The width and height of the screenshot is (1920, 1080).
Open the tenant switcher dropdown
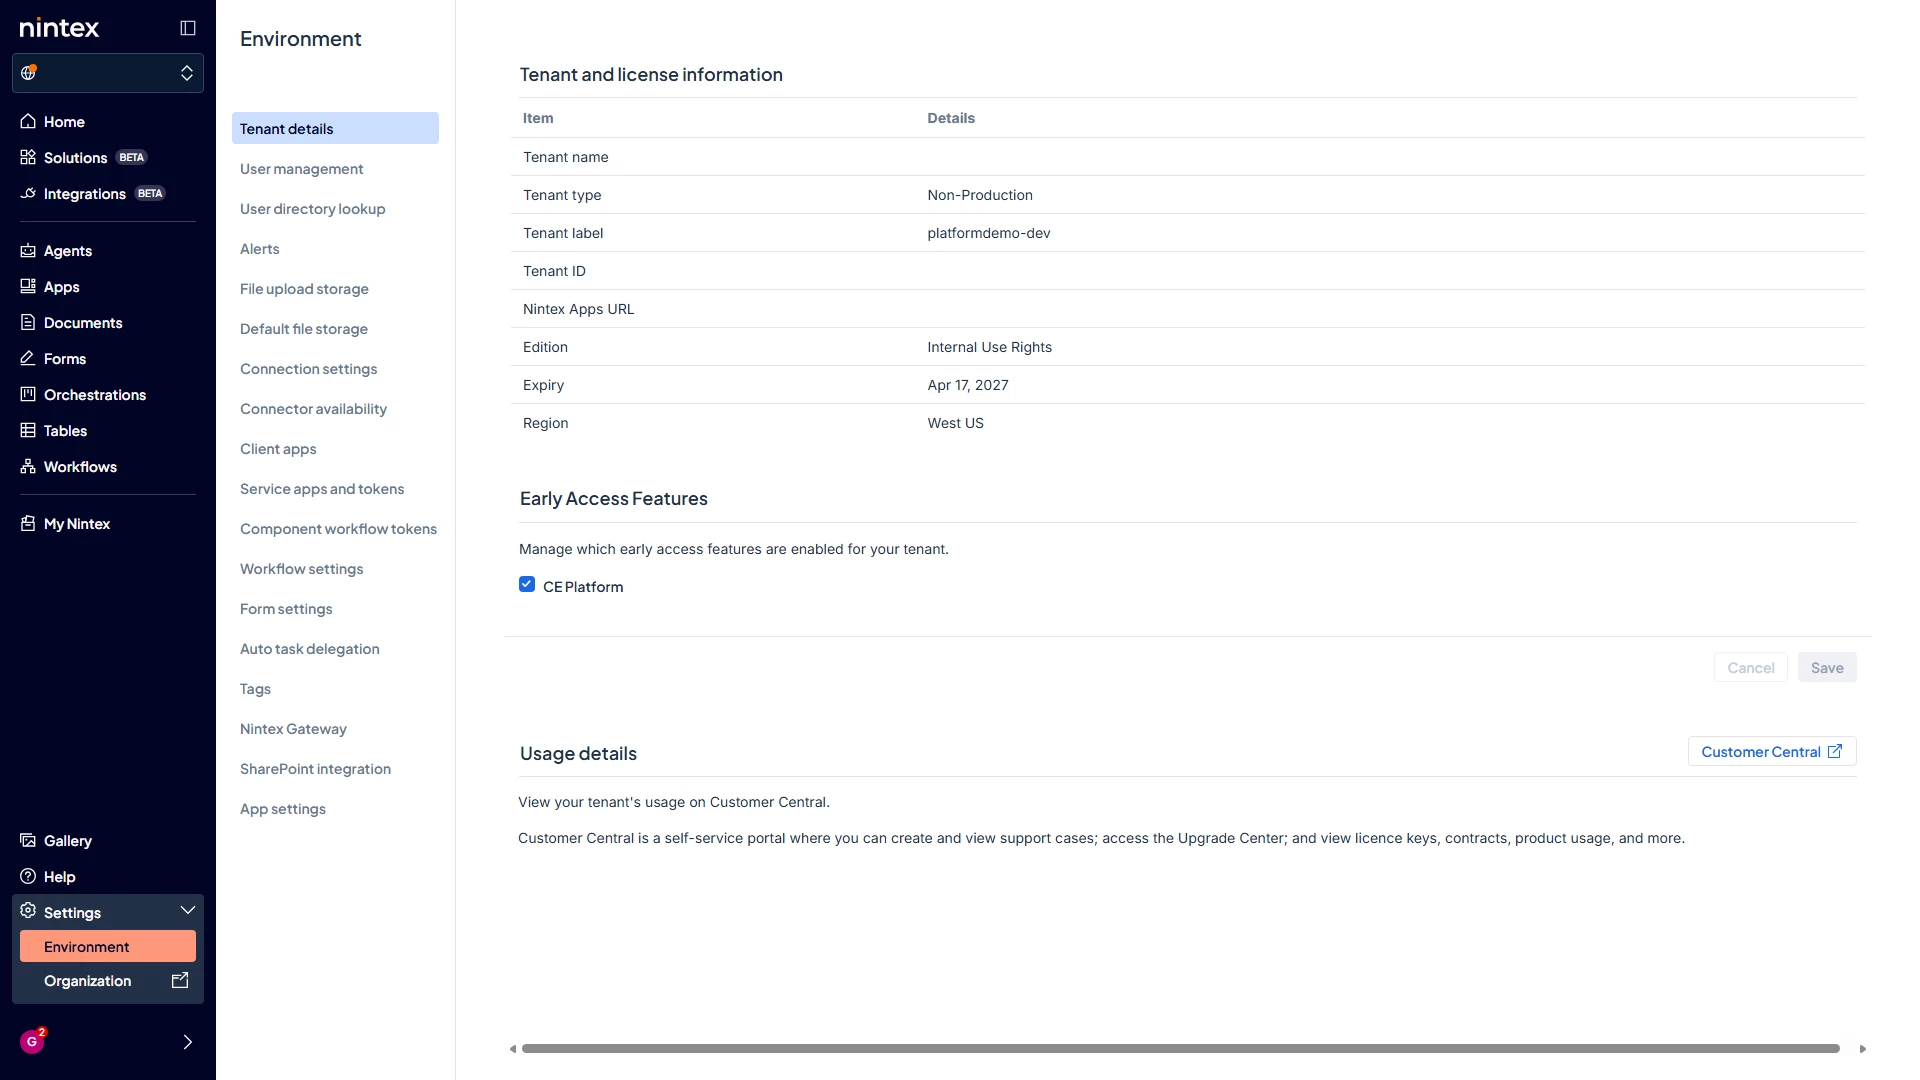coord(108,73)
